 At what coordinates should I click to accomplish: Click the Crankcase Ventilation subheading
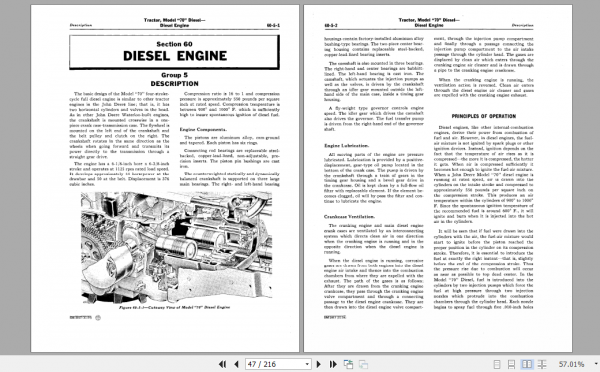pyautogui.click(x=349, y=217)
